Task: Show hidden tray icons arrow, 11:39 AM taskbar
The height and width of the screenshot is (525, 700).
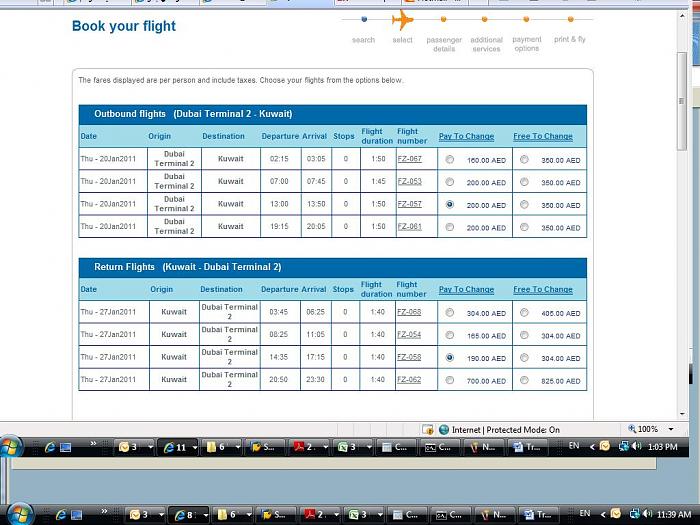Action: tap(603, 514)
